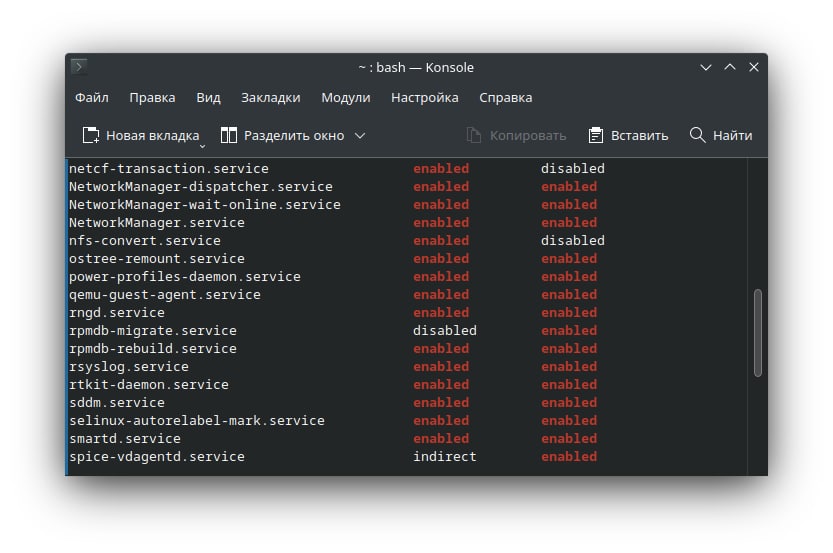Maximize the Konsole window
Image resolution: width=833 pixels, height=553 pixels.
[729, 67]
